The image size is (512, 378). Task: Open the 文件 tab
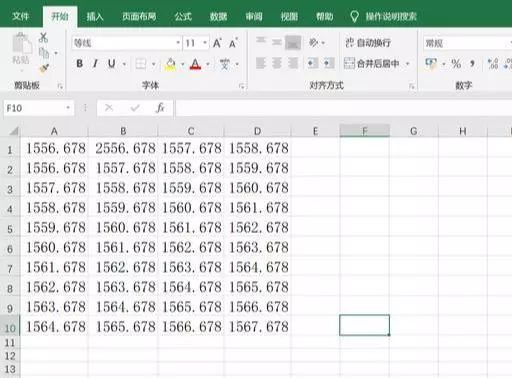click(x=20, y=16)
